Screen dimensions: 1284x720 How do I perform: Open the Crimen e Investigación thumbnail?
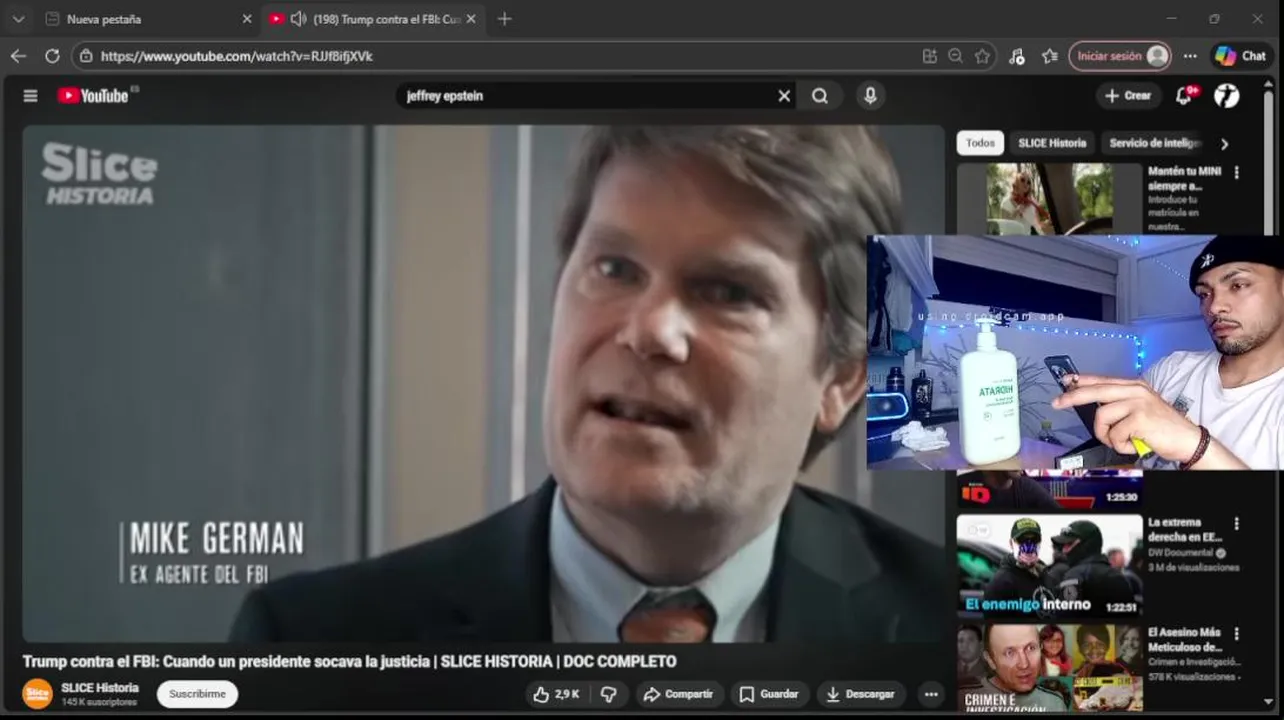point(1049,667)
